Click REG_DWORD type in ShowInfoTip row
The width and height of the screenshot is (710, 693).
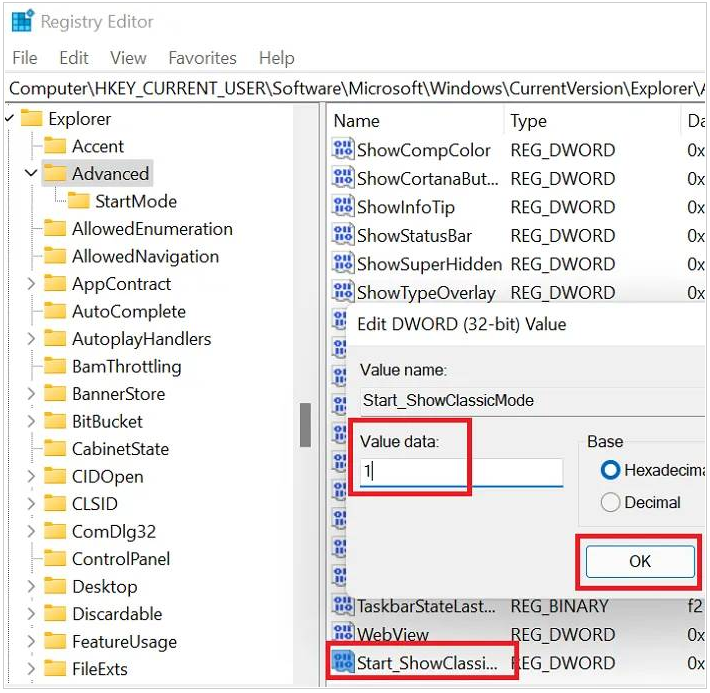(x=562, y=207)
